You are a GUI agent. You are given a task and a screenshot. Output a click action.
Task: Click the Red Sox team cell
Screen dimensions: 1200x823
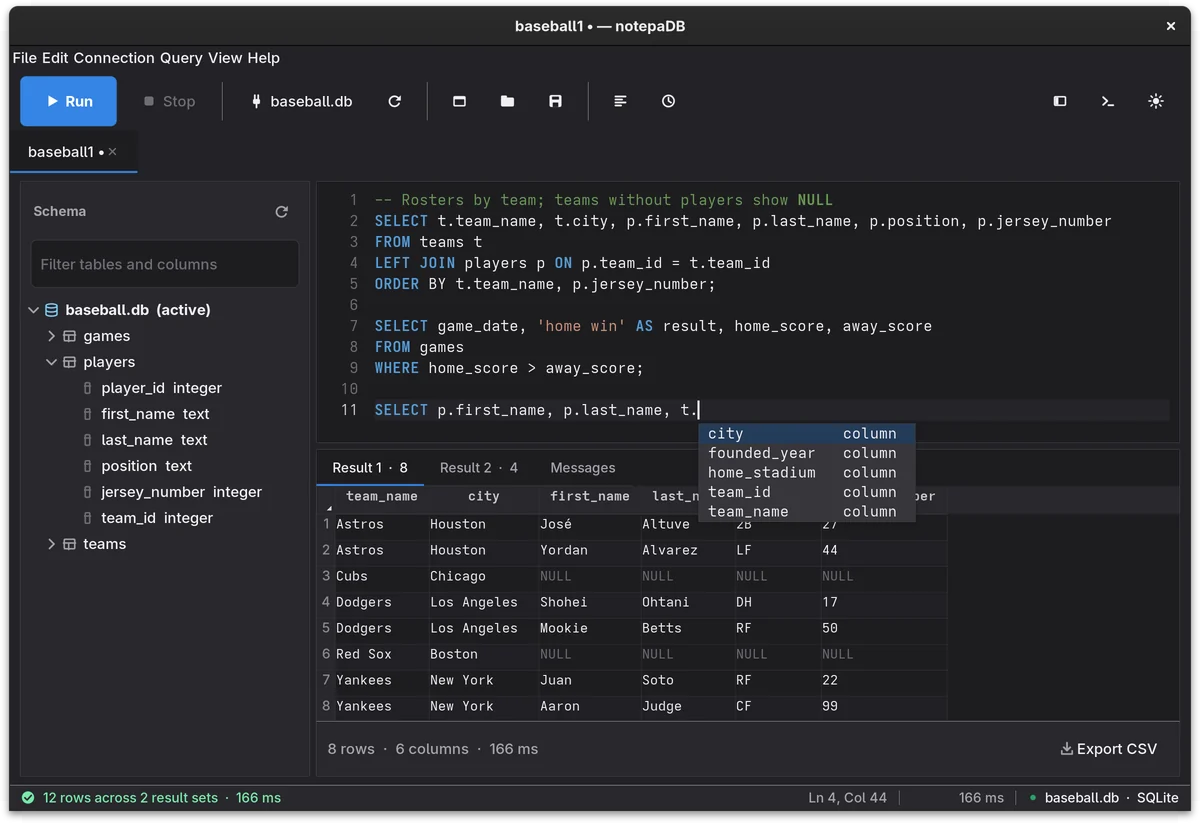pos(380,654)
